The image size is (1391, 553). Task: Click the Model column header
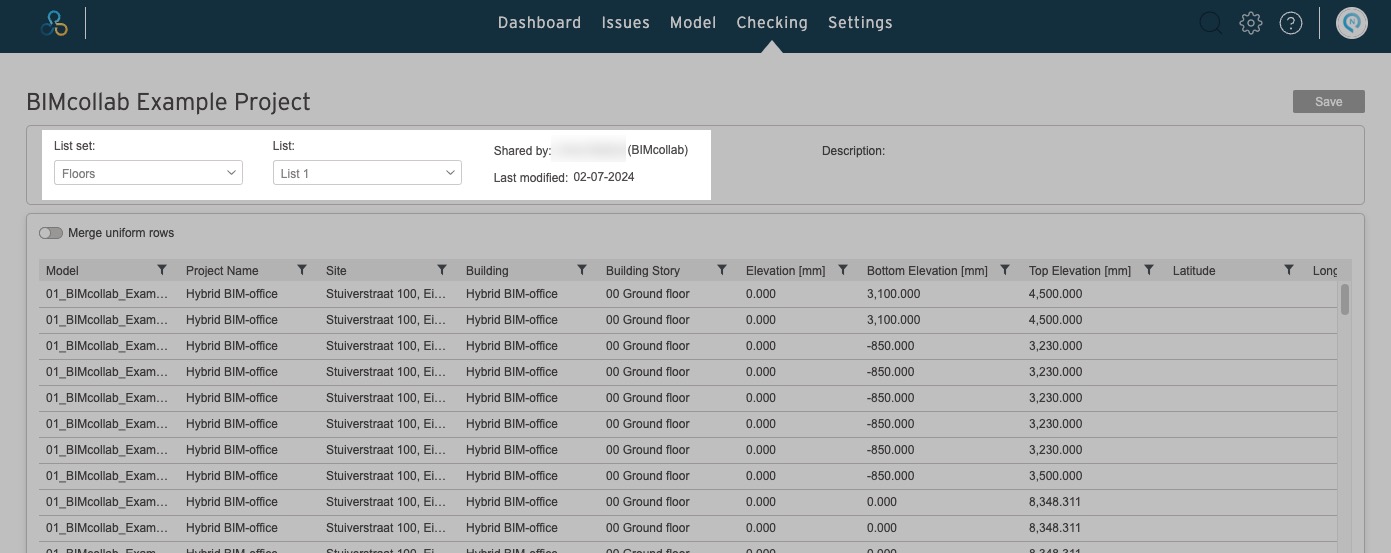(x=62, y=271)
